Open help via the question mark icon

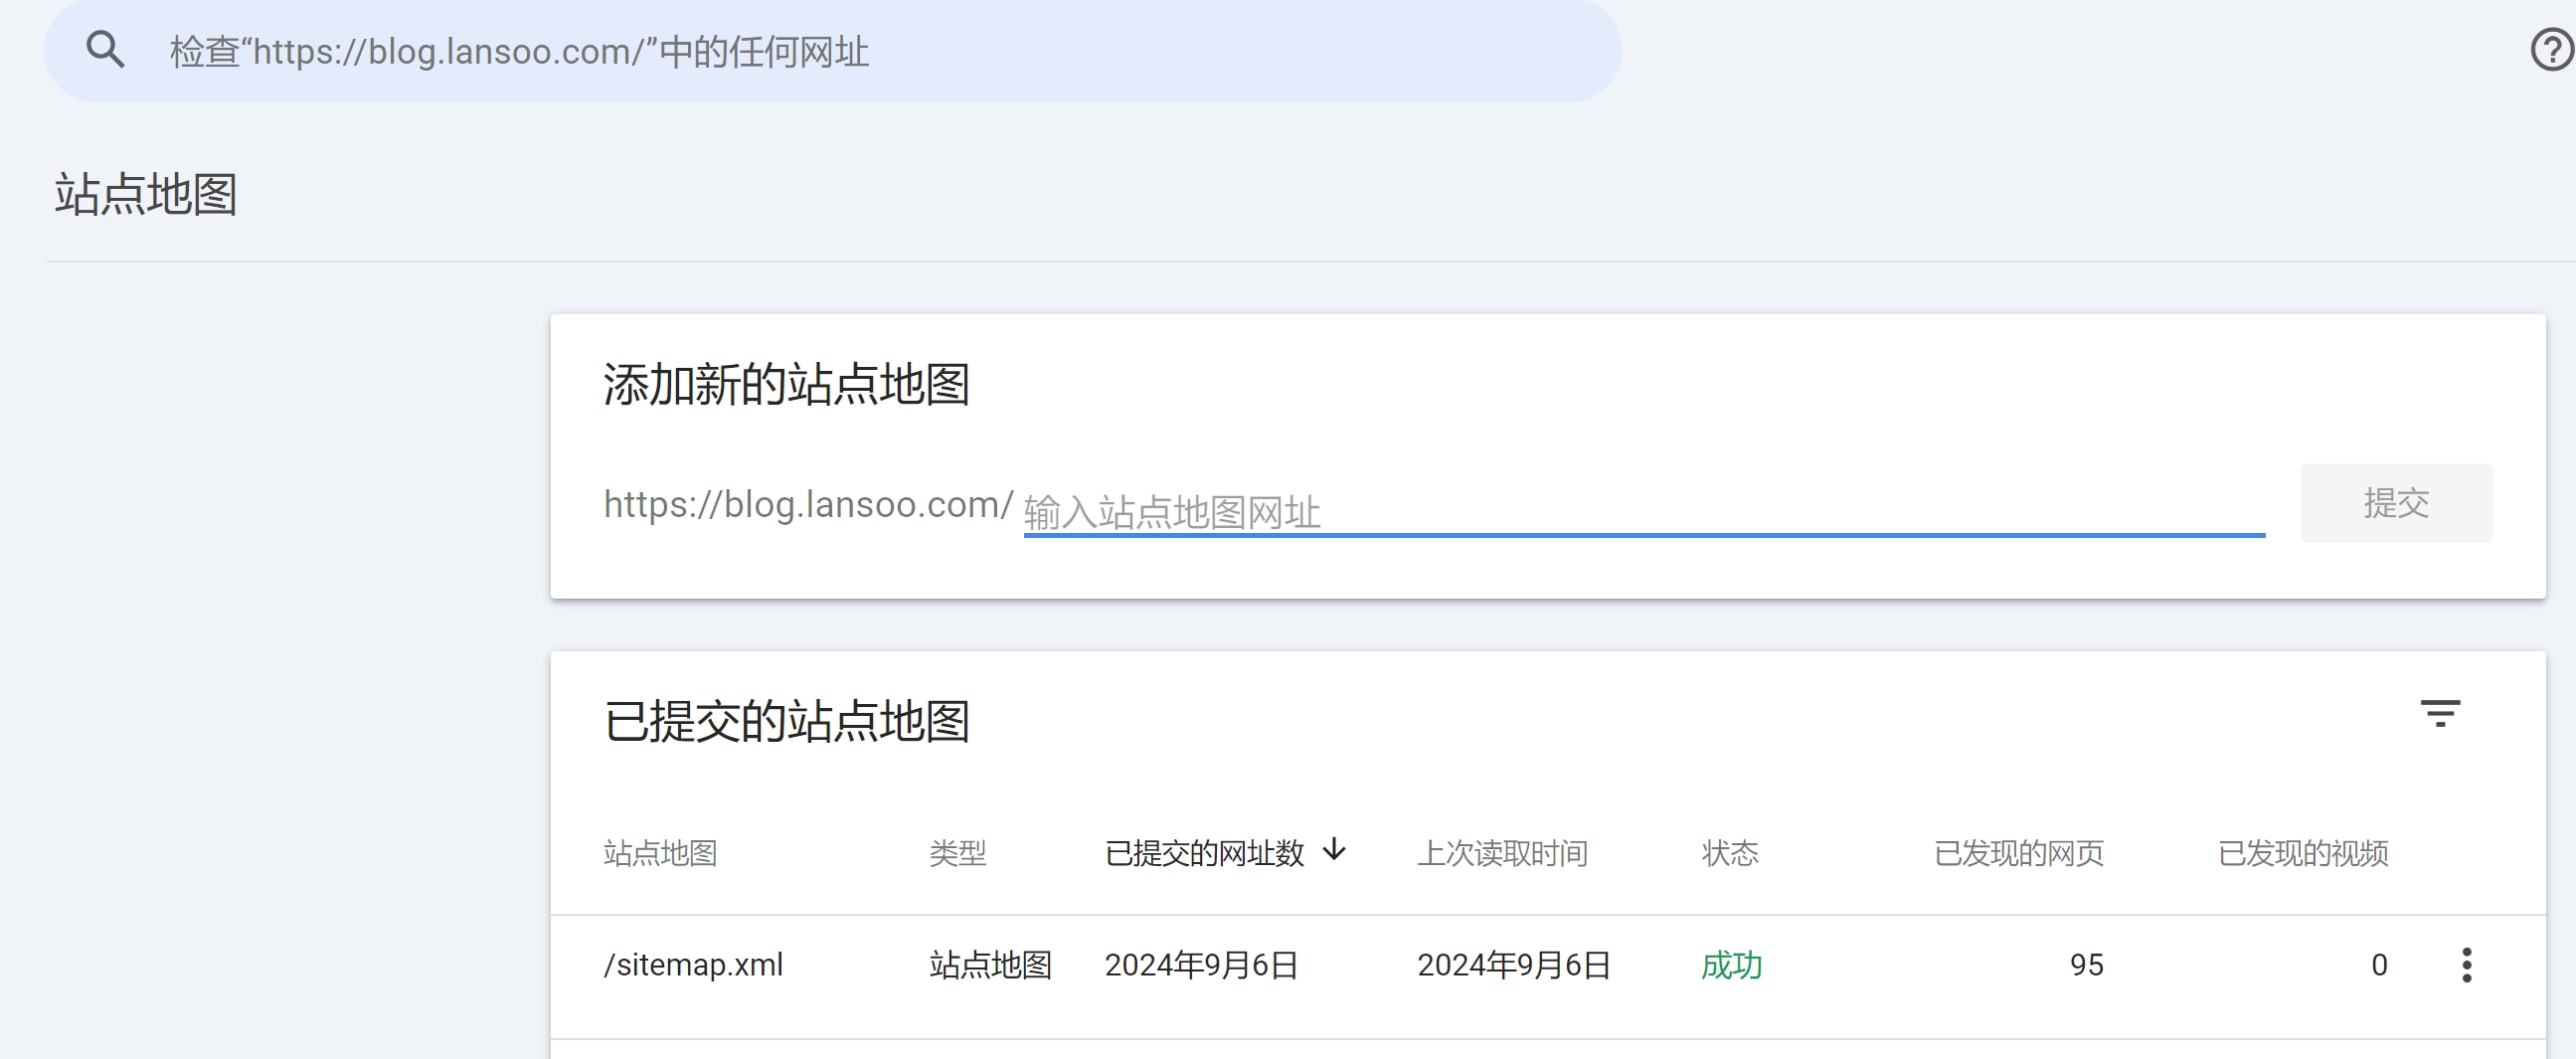coord(2551,50)
